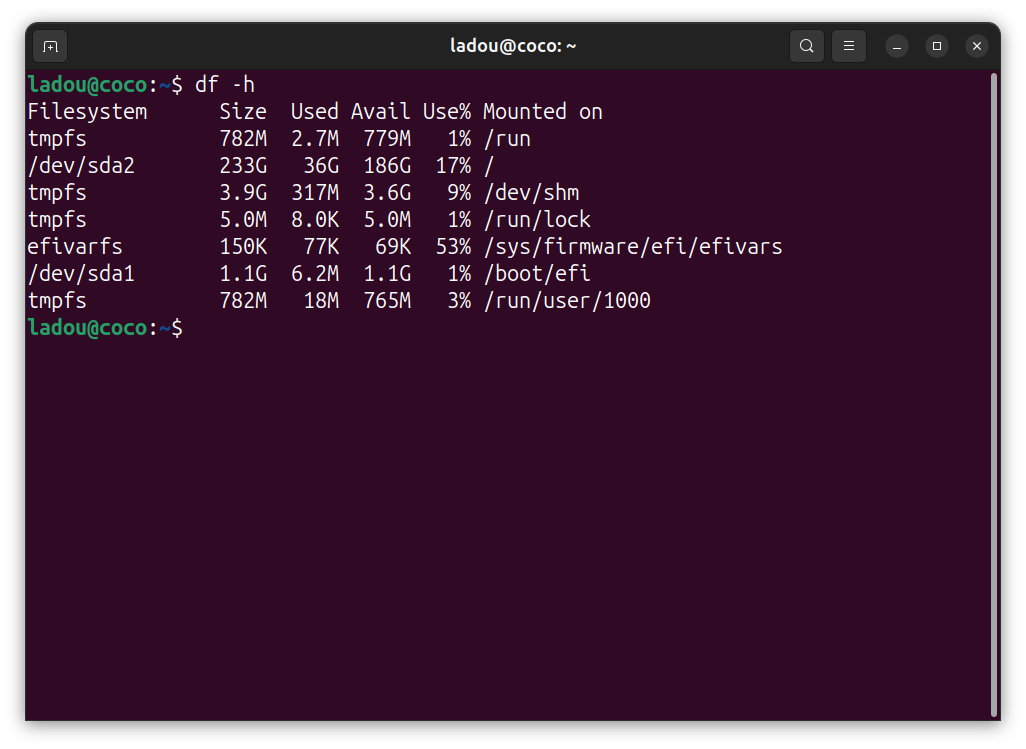This screenshot has height=749, width=1026.
Task: Click the /dev/sda1 filesystem entry
Action: [81, 274]
